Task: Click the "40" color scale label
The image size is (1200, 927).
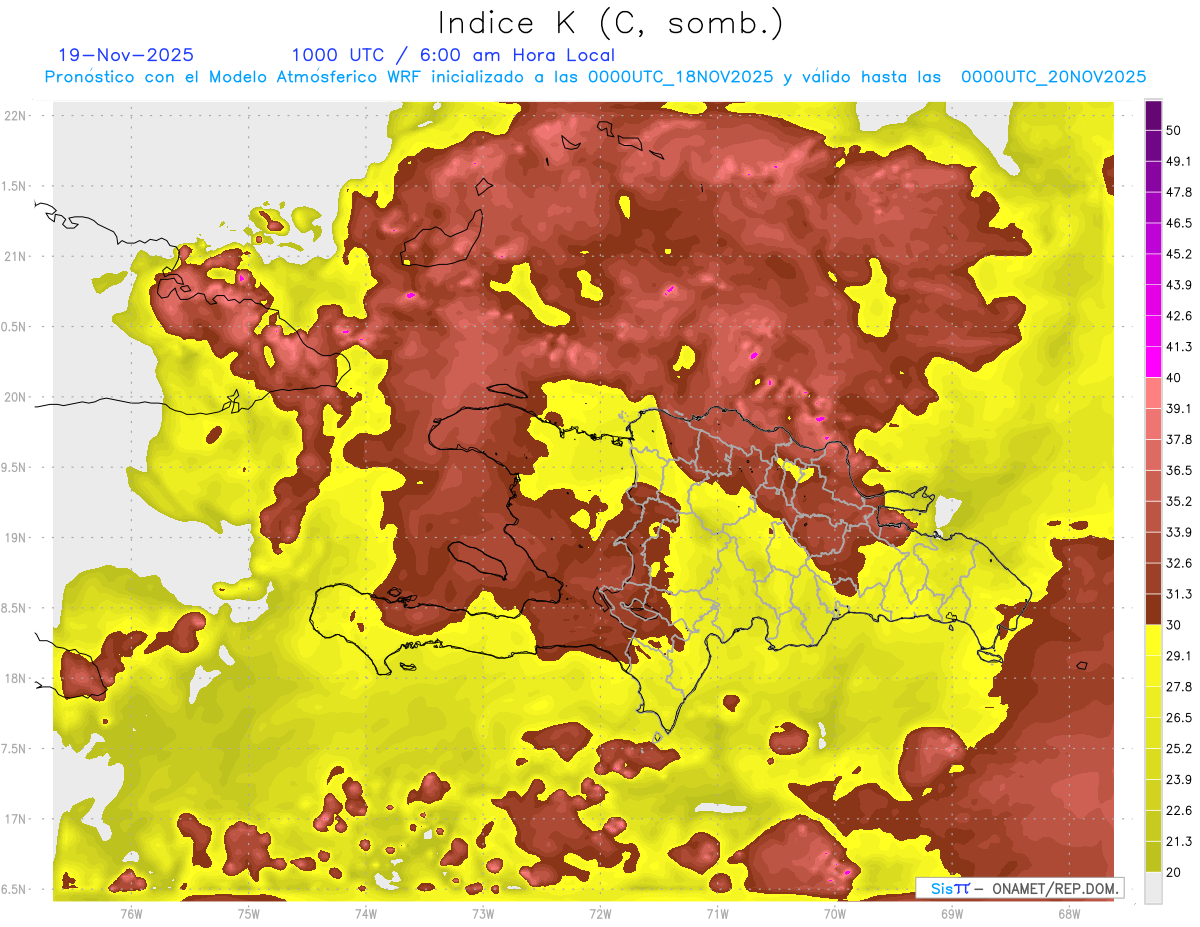Action: tap(1174, 378)
